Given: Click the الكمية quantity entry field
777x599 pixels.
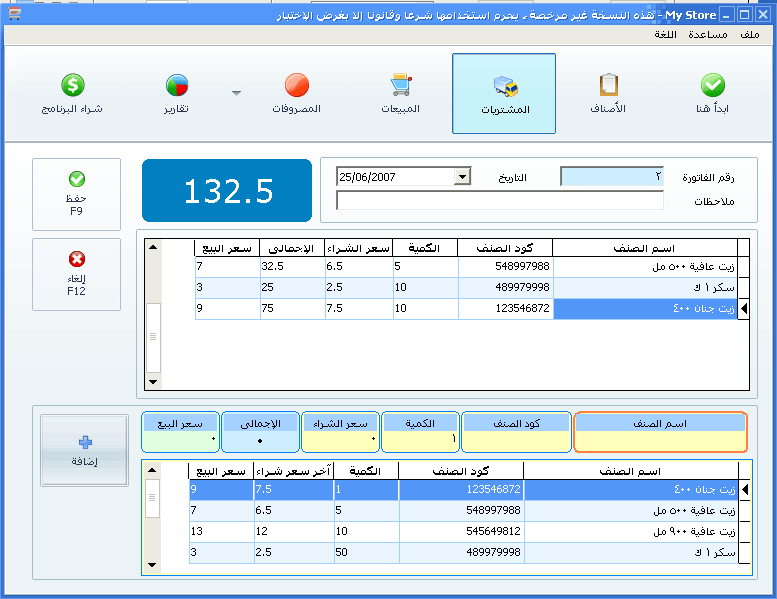Looking at the screenshot, I should coord(420,440).
